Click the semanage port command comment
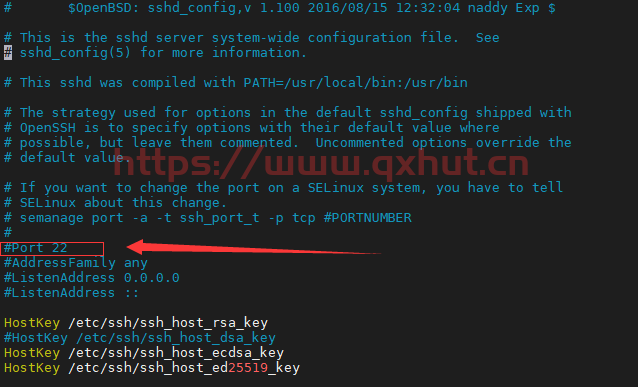The width and height of the screenshot is (638, 387). coord(208,218)
